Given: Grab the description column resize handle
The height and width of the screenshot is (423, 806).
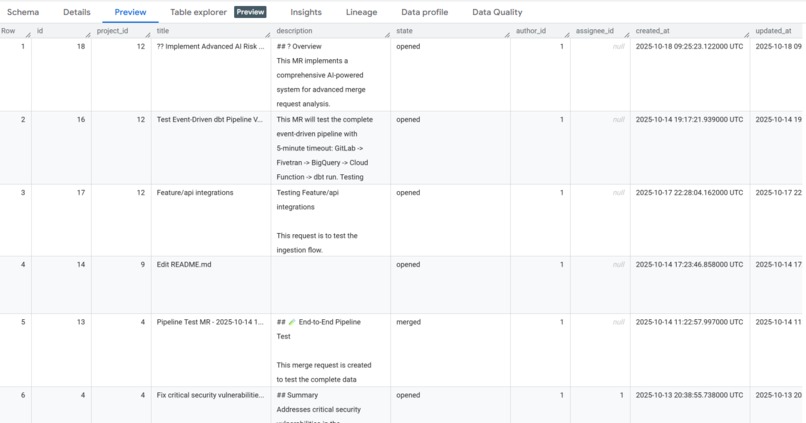Looking at the screenshot, I should click(388, 35).
